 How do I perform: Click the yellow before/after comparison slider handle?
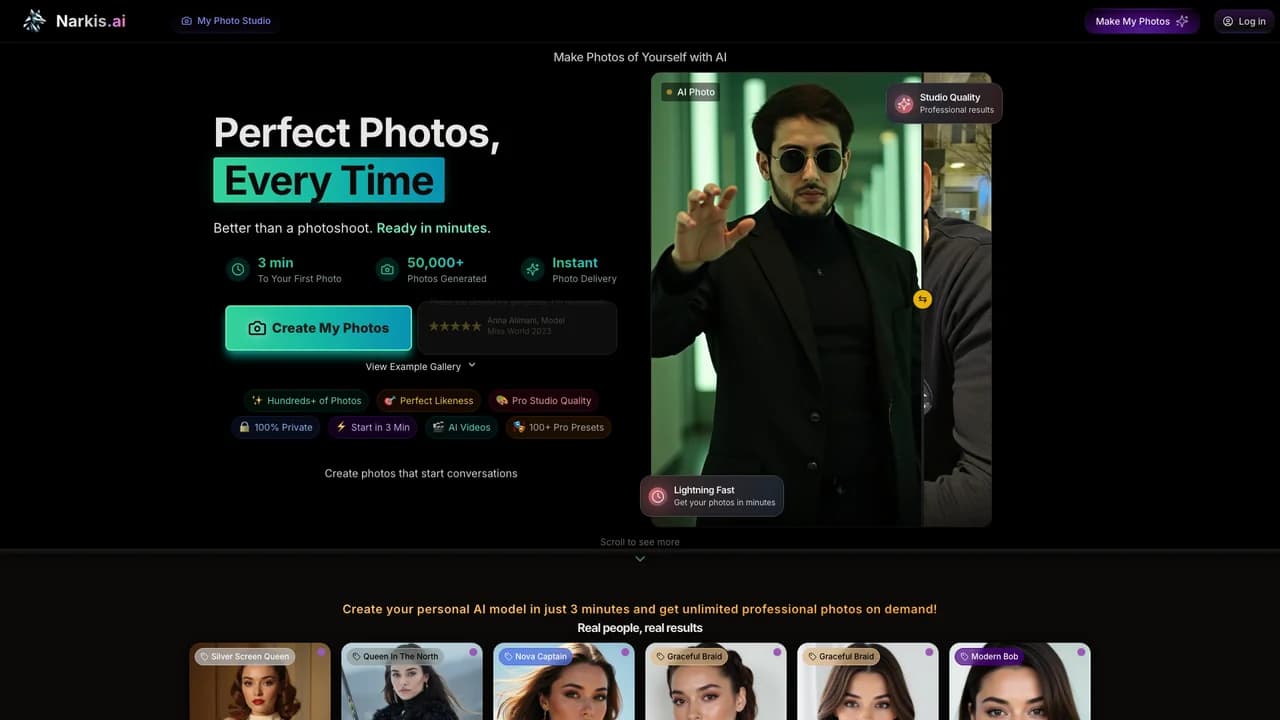pyautogui.click(x=922, y=299)
